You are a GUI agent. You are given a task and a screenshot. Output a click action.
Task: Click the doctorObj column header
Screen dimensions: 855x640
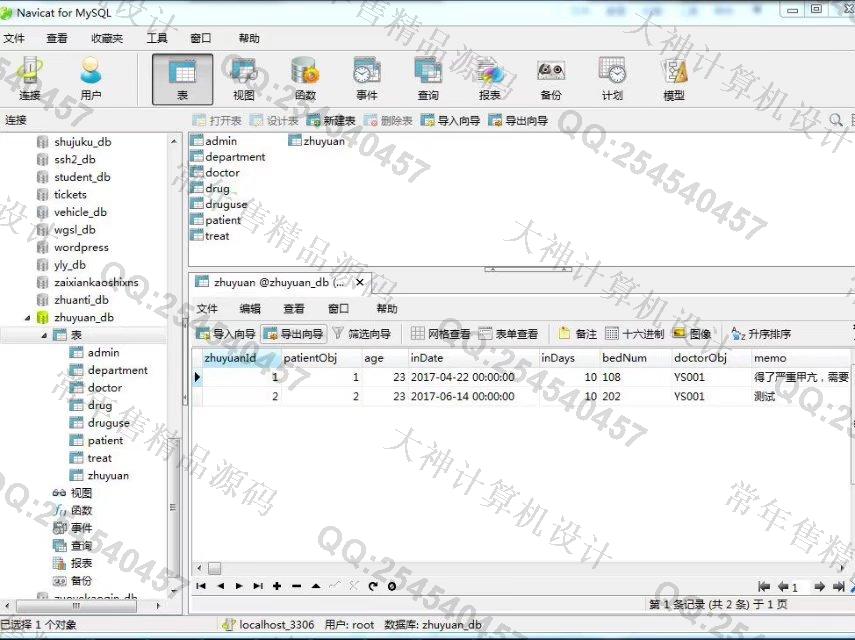pyautogui.click(x=710, y=358)
